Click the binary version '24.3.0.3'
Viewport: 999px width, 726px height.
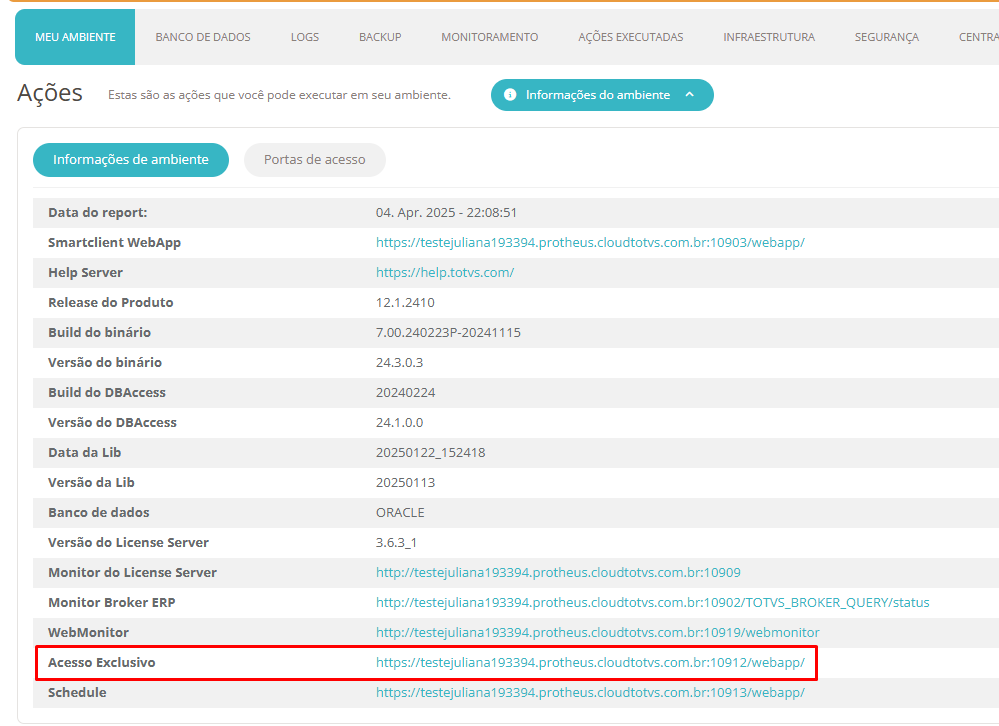click(x=399, y=362)
